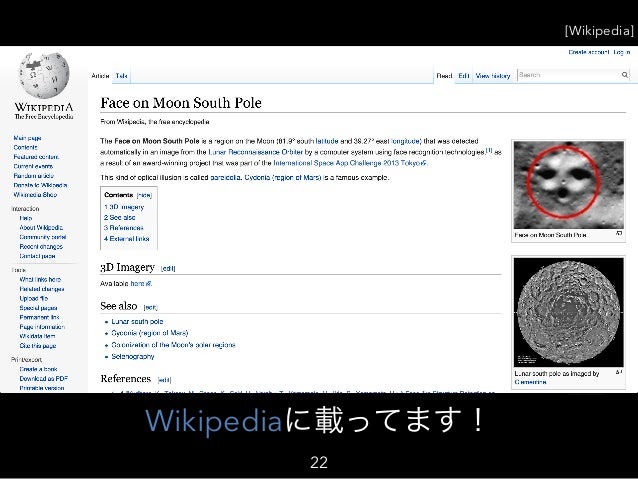638x479 pixels.
Task: Click the 'here' external link
Action: [x=141, y=284]
